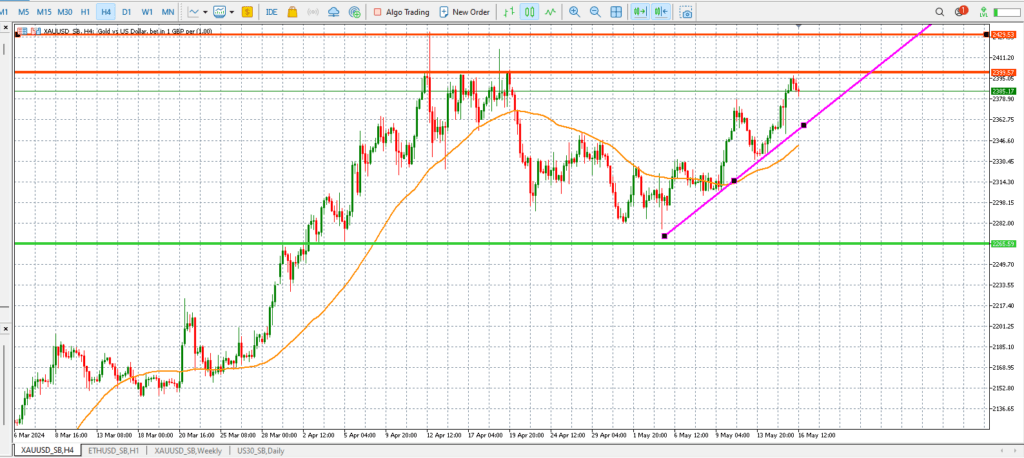
Task: Switch to the ETHUSD_SB,H1 chart tab
Action: click(x=113, y=450)
